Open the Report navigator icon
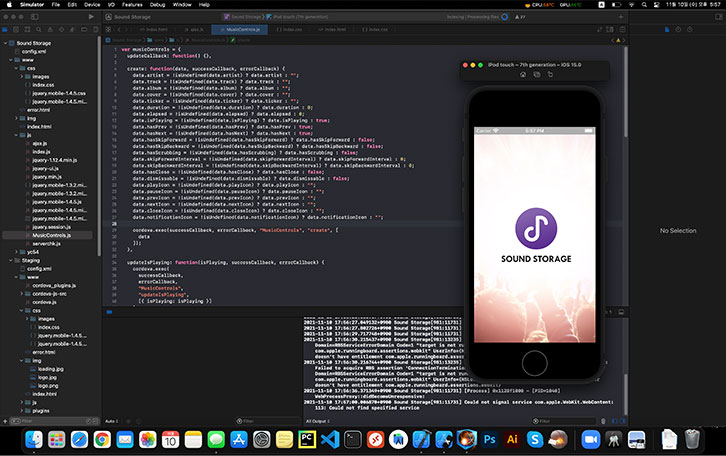This screenshot has width=726, height=456. [x=95, y=30]
